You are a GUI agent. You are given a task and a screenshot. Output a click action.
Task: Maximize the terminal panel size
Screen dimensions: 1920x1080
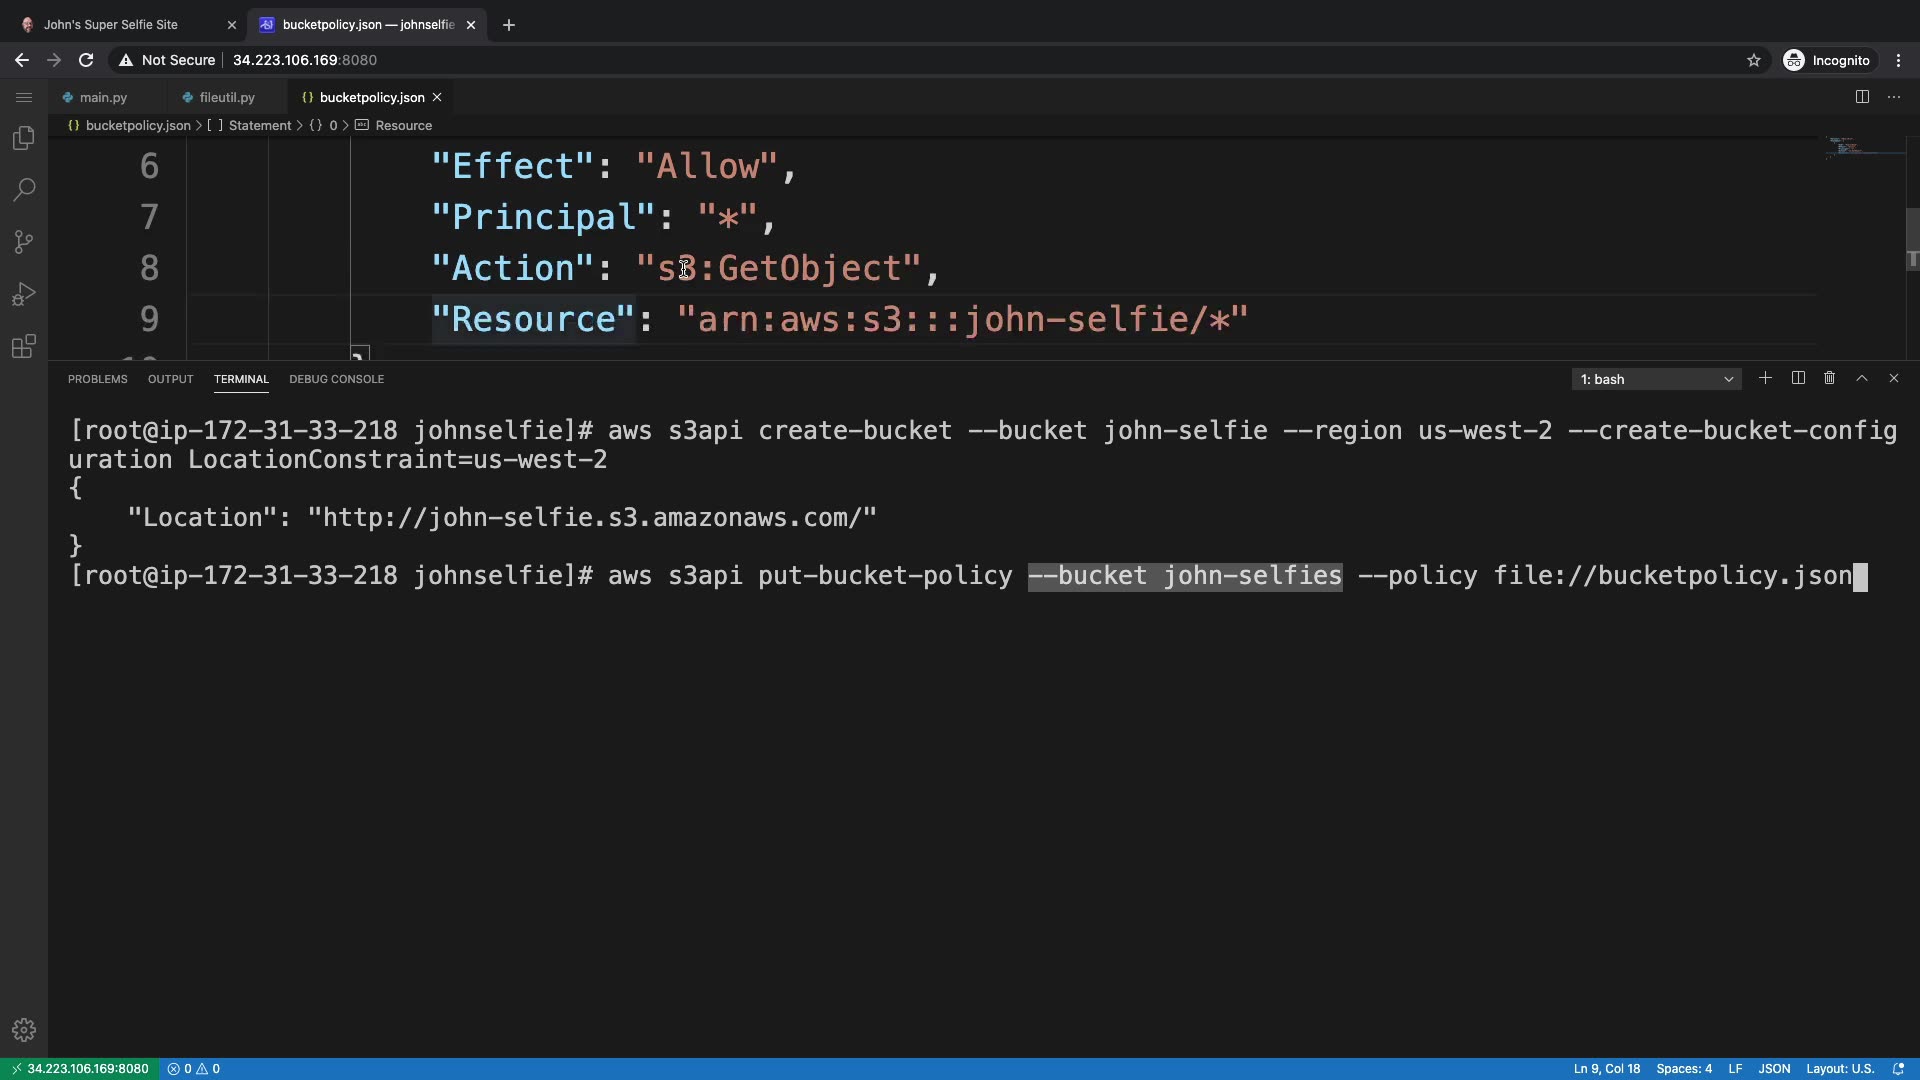pos(1862,379)
